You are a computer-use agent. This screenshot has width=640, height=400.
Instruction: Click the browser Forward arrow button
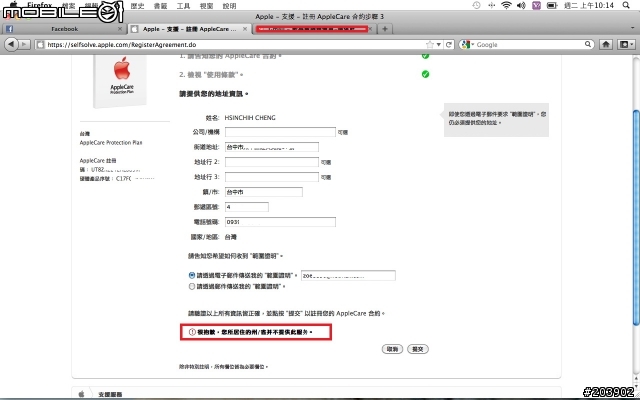point(24,44)
